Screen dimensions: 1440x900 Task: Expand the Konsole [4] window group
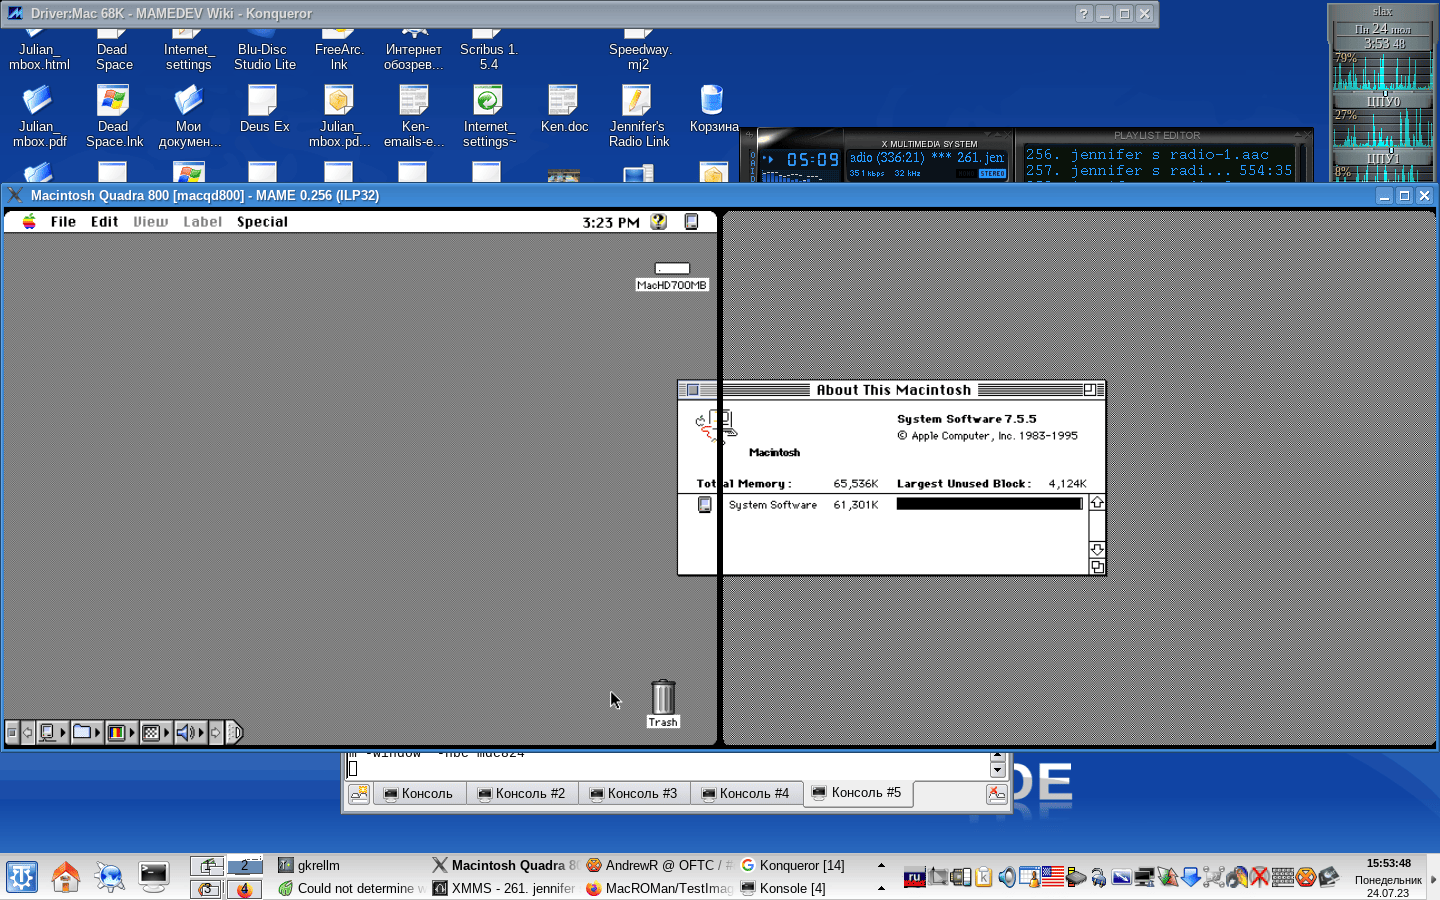pos(812,888)
